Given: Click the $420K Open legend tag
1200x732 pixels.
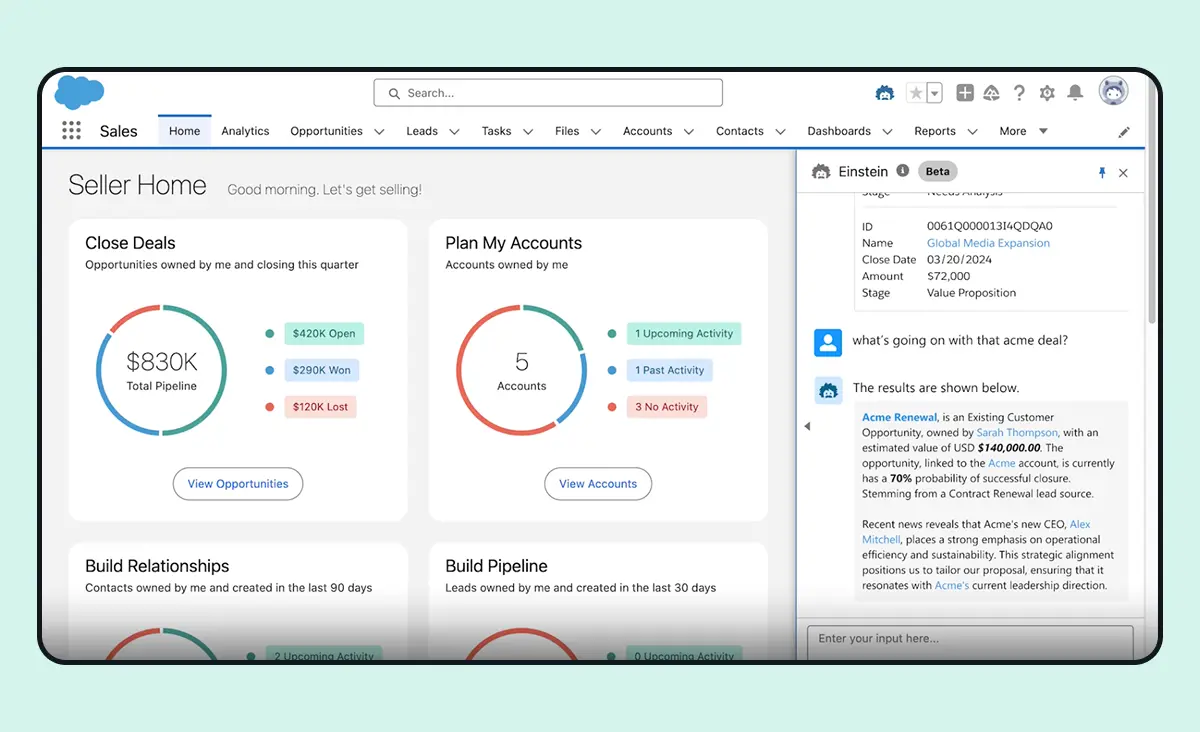Looking at the screenshot, I should [324, 334].
